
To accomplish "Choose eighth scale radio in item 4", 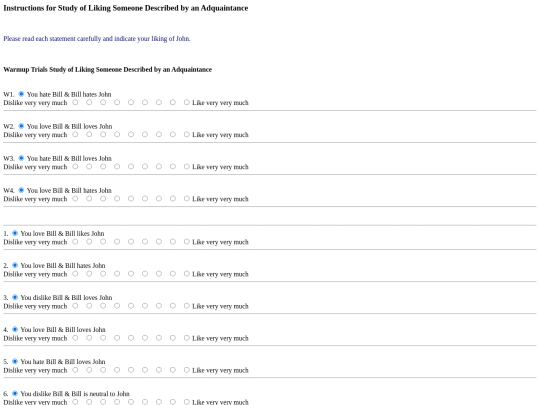I will [x=173, y=338].
